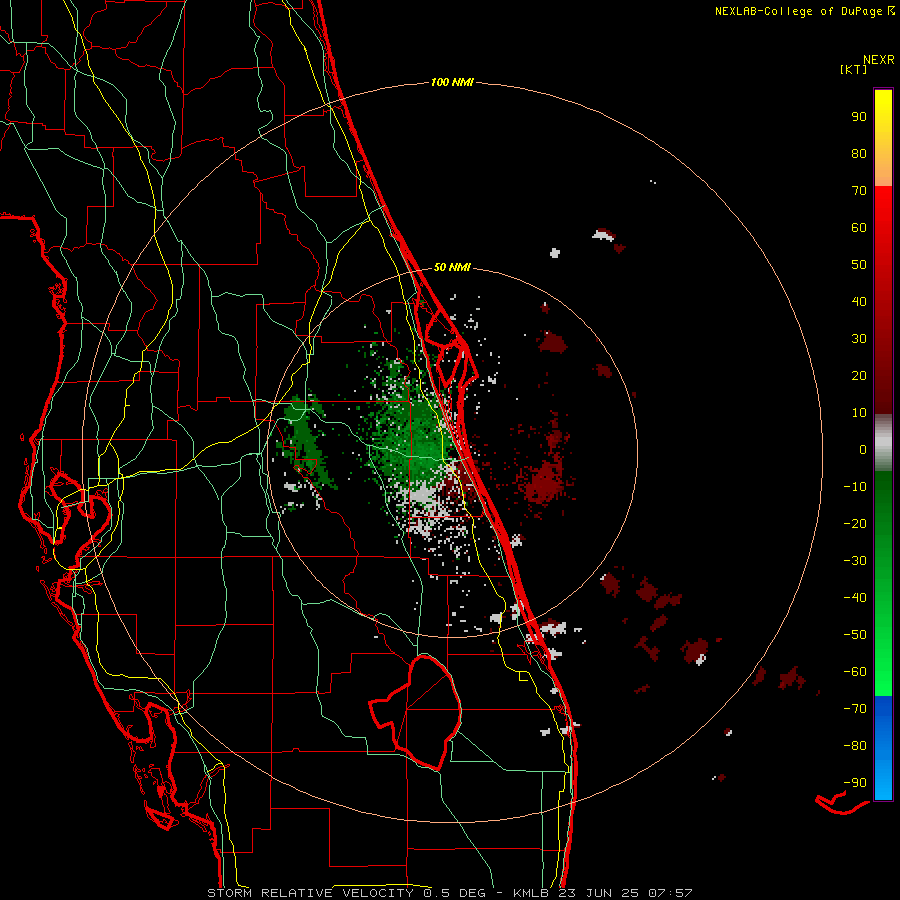Click STORM RELATIVE VELOCITY in the caption
This screenshot has height=900, width=900.
(309, 893)
